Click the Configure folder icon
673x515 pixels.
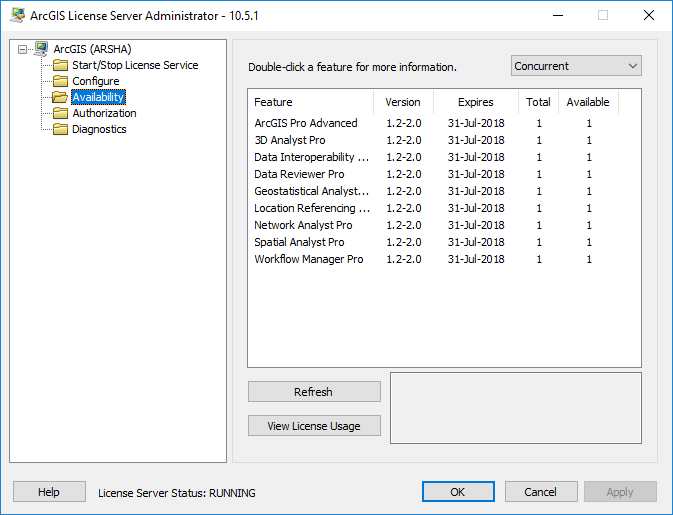pos(61,81)
